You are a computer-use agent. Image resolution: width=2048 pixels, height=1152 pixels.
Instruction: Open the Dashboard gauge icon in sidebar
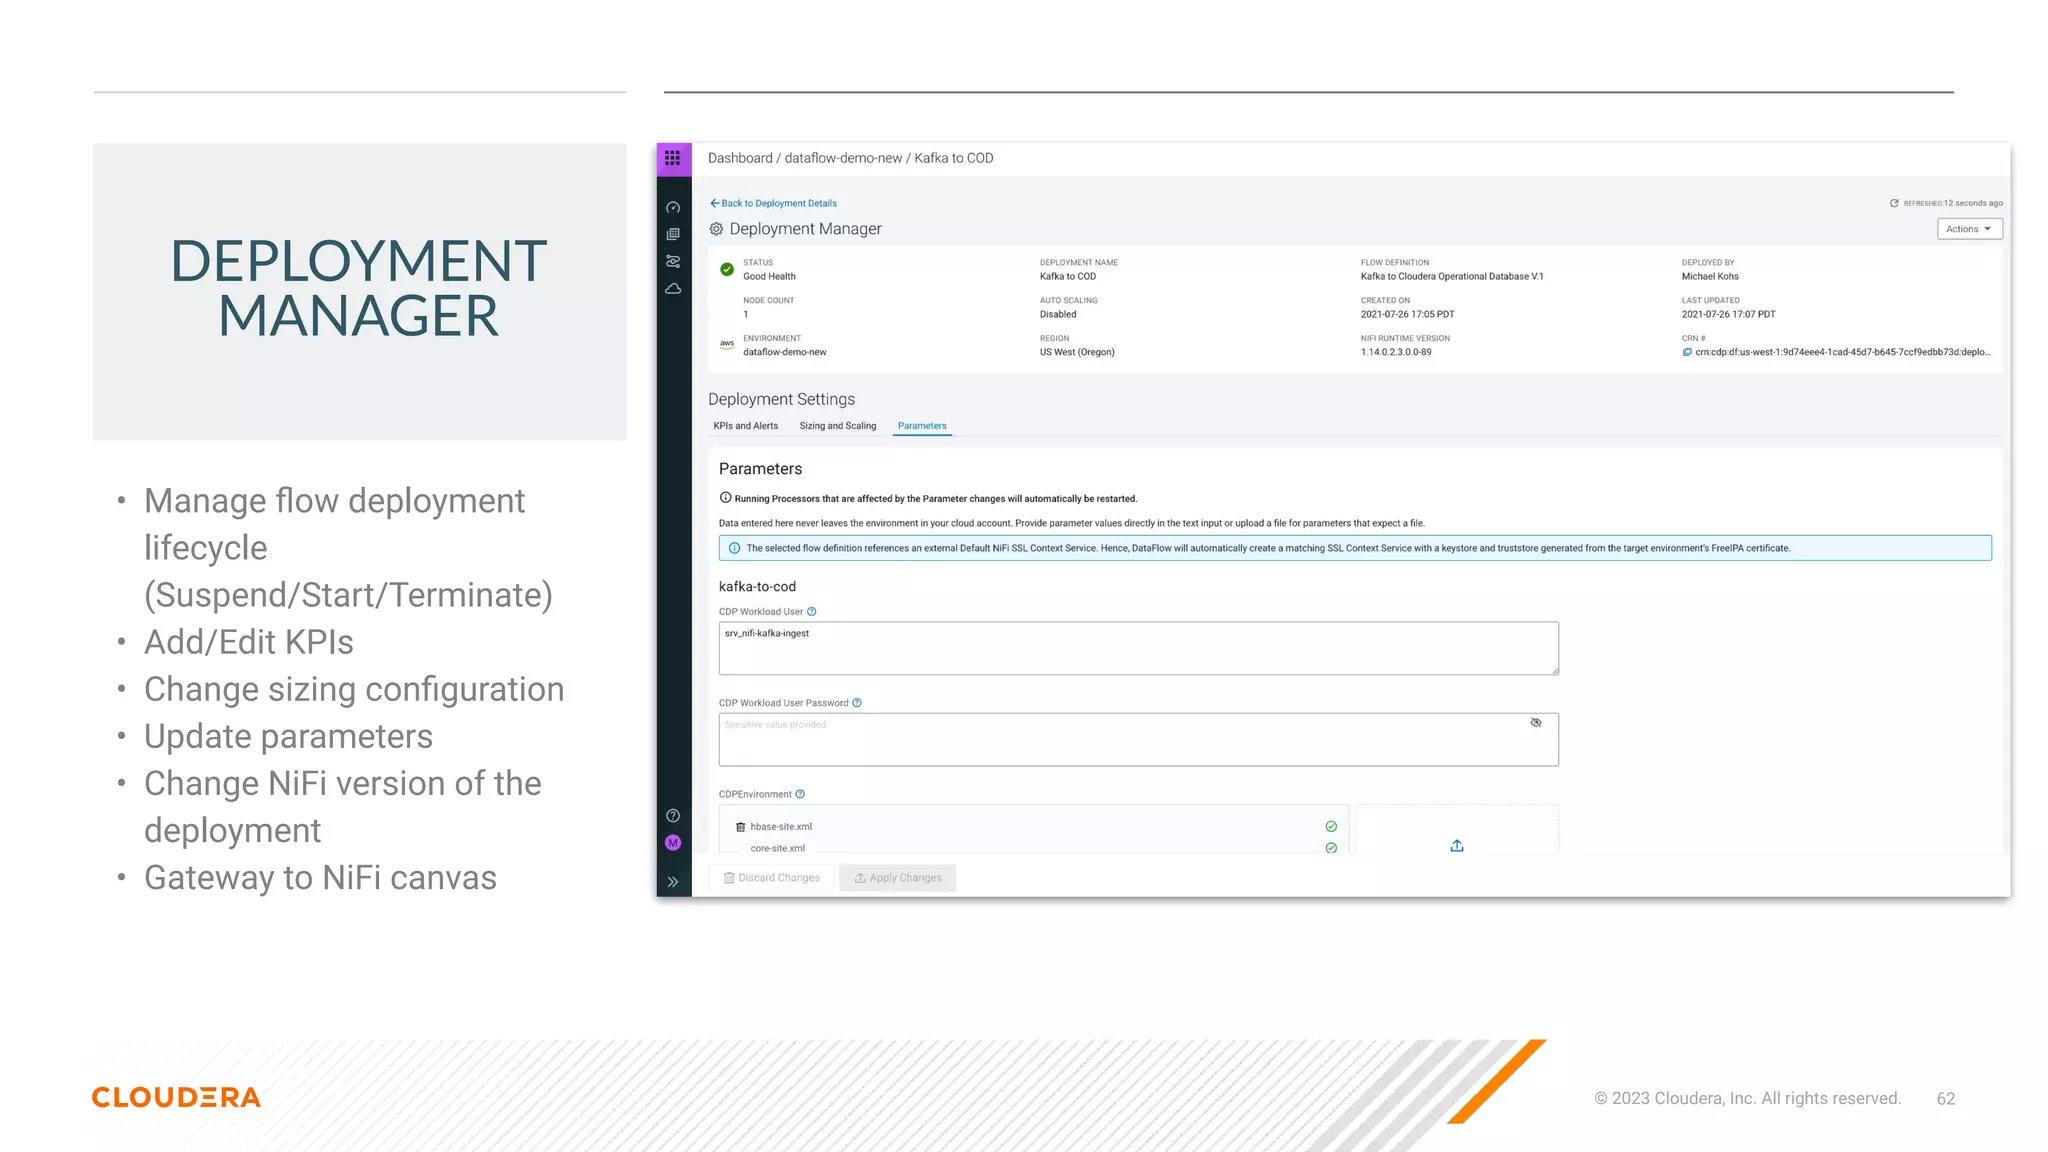coord(673,208)
